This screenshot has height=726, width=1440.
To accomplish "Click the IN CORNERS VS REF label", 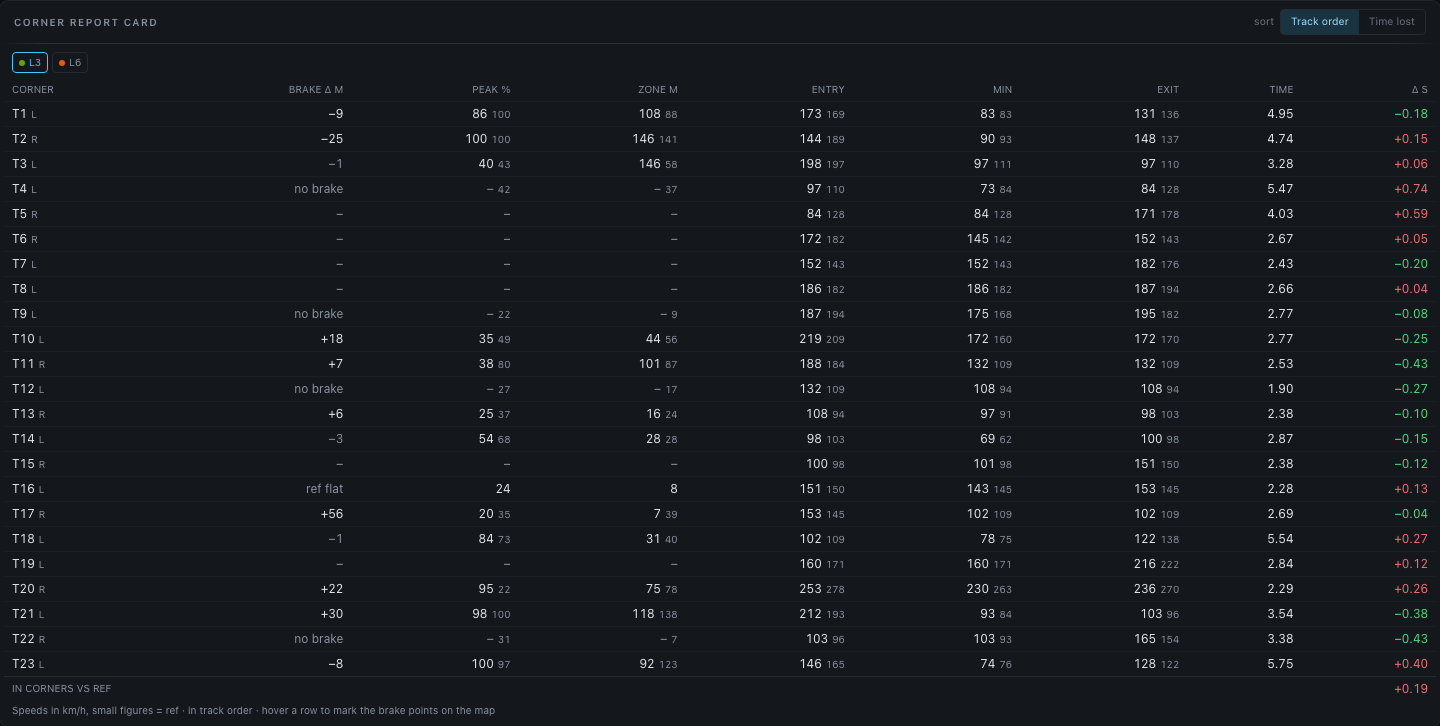I will [x=62, y=689].
